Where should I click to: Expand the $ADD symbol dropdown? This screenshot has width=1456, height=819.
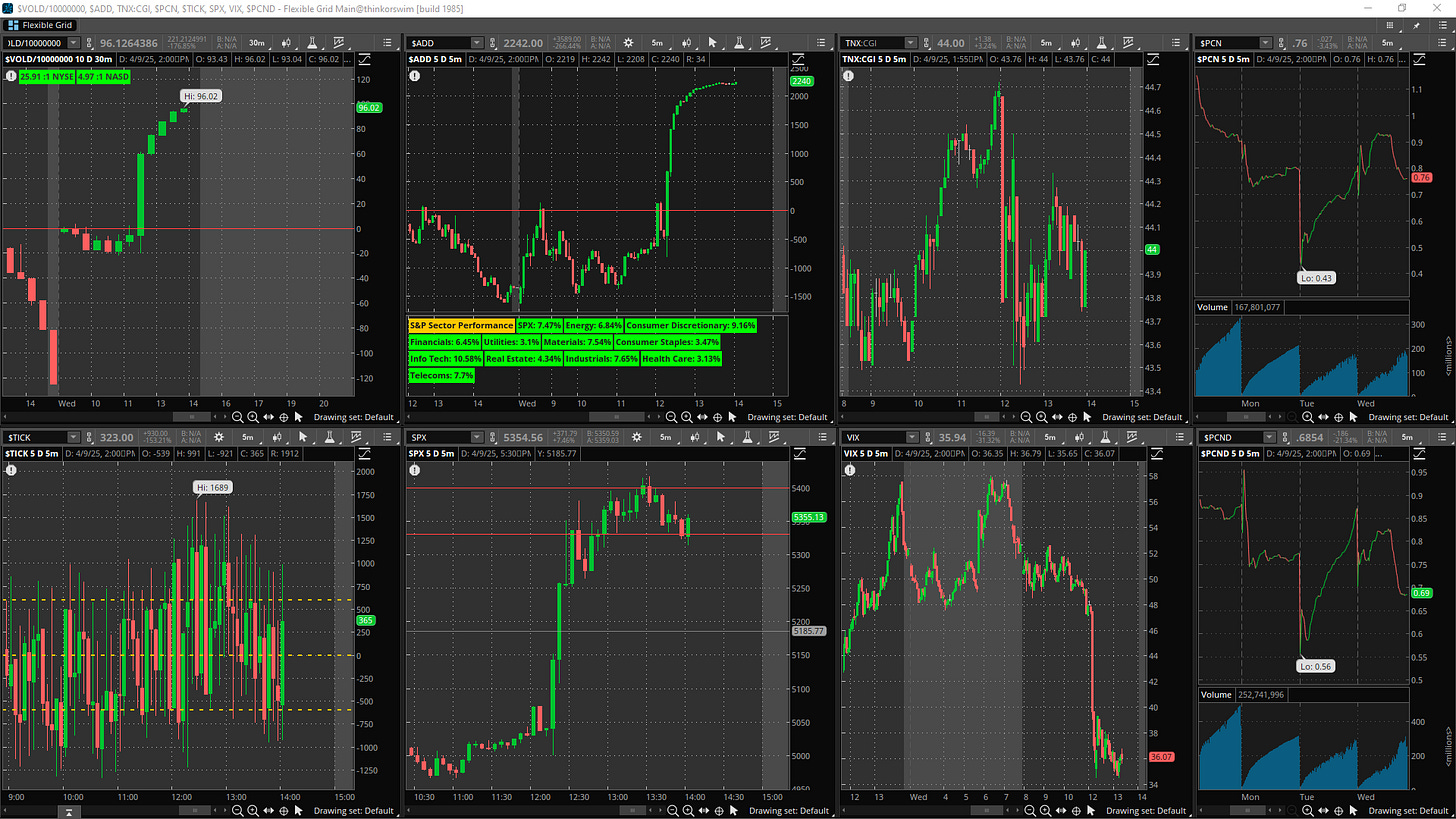(x=476, y=43)
